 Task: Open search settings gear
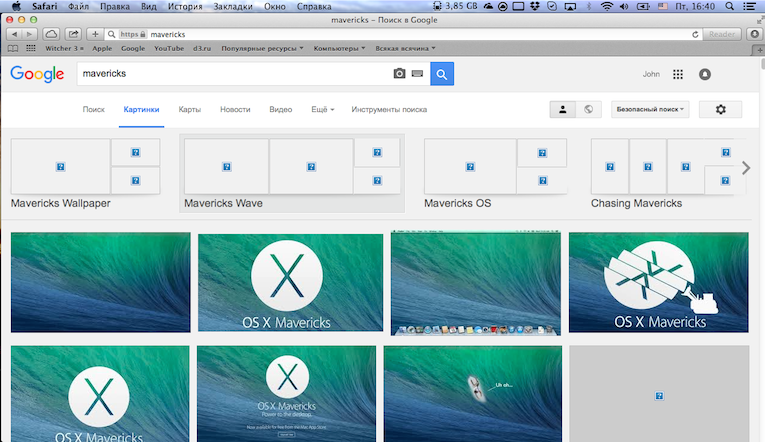pyautogui.click(x=721, y=109)
